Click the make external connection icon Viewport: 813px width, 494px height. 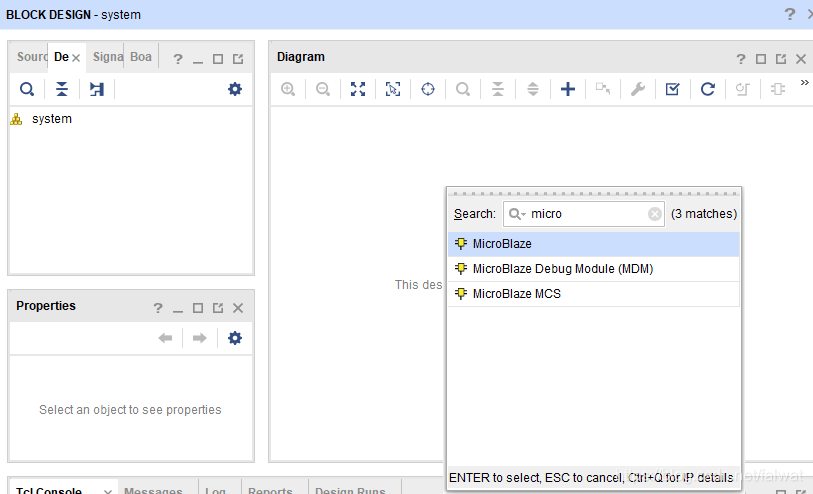pos(602,89)
